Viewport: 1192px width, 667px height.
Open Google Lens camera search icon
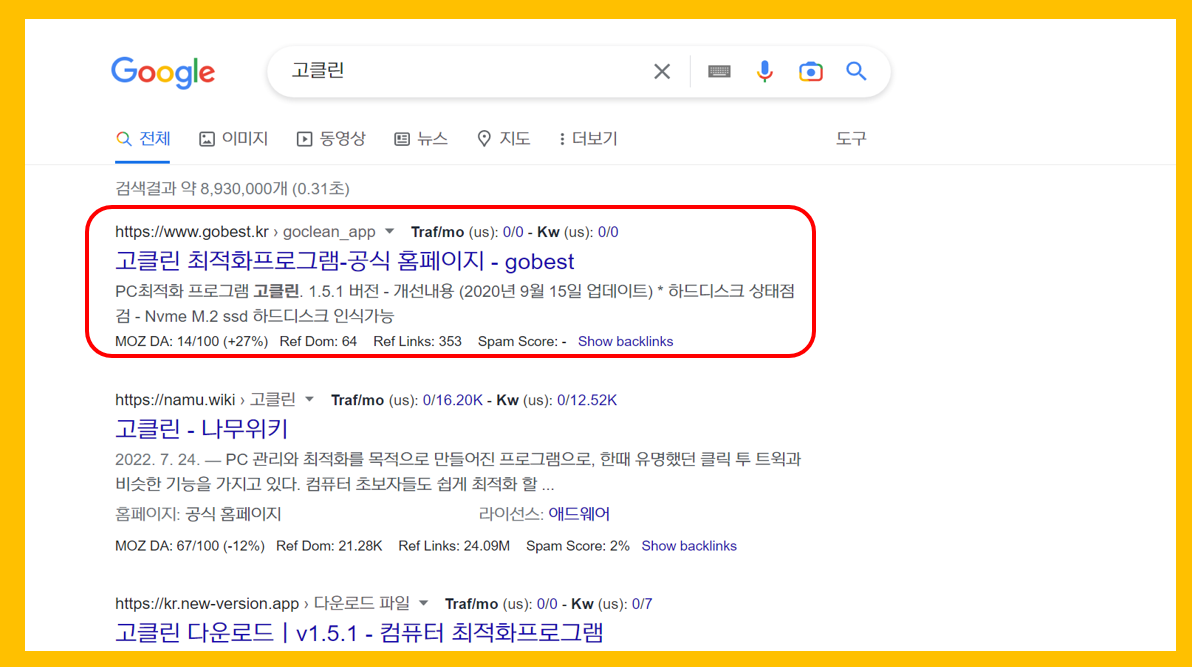tap(811, 71)
